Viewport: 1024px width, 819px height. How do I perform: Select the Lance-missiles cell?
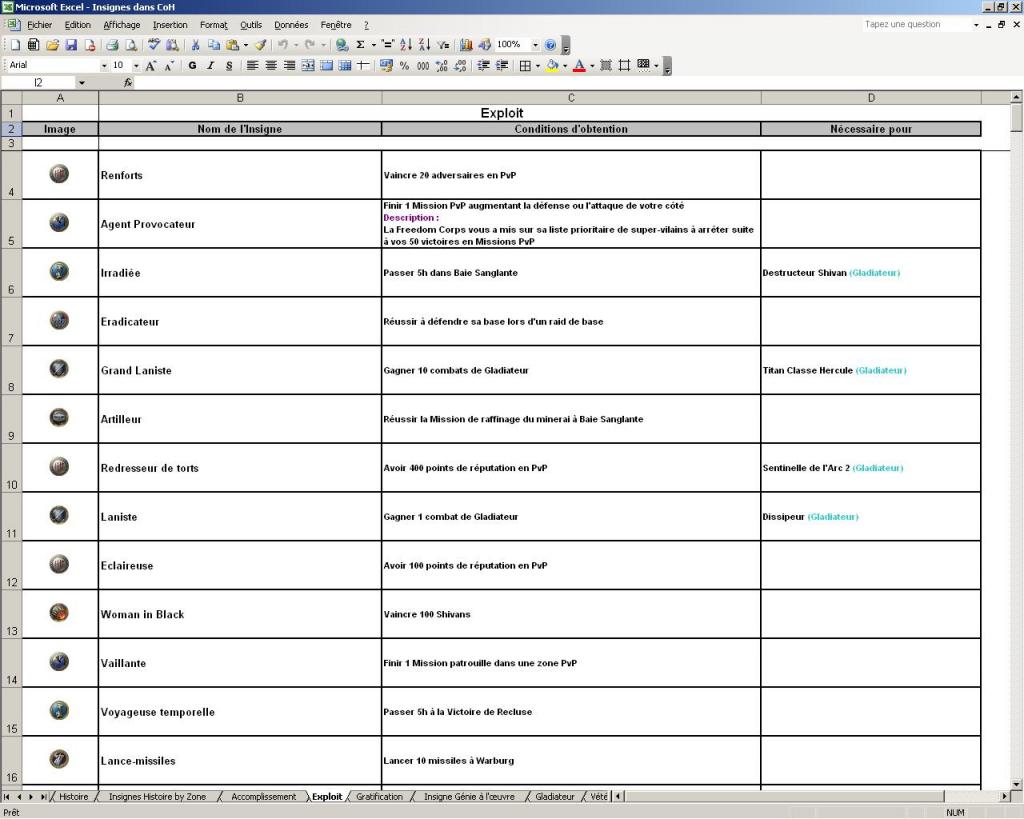click(x=240, y=760)
